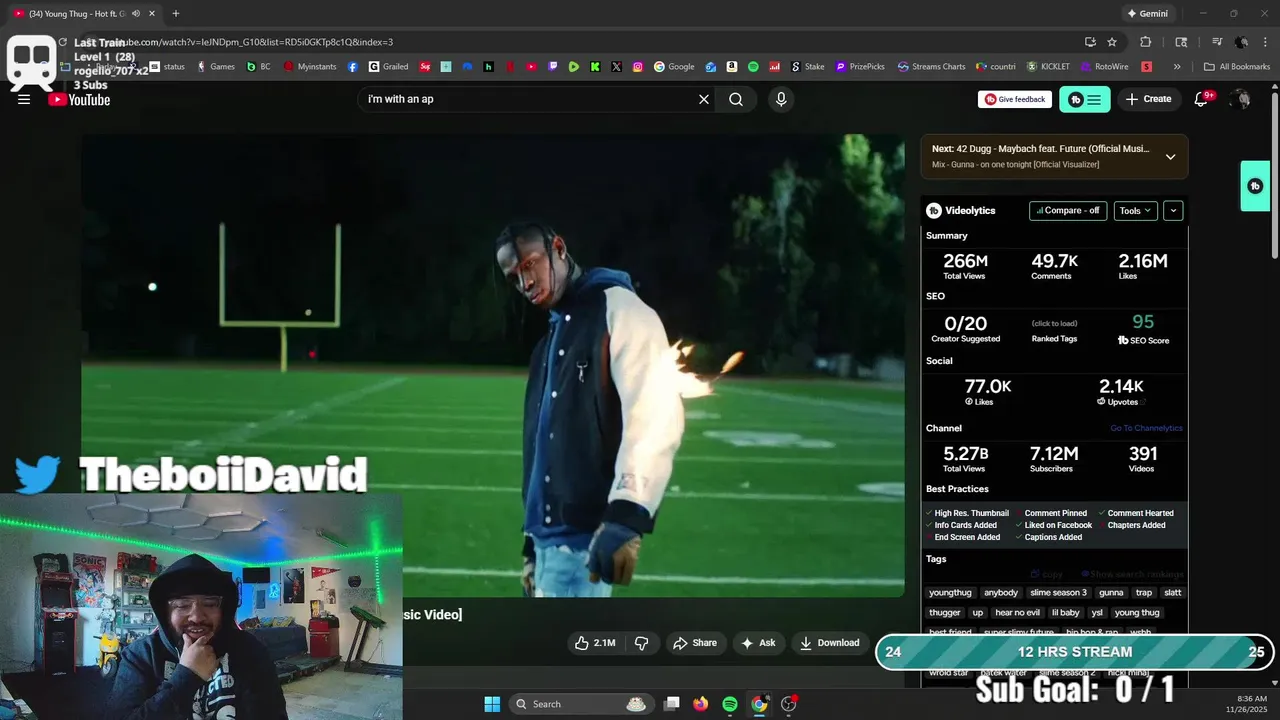1280x720 pixels.
Task: Show more bookmarks with the chevron
Action: pyautogui.click(x=1177, y=67)
